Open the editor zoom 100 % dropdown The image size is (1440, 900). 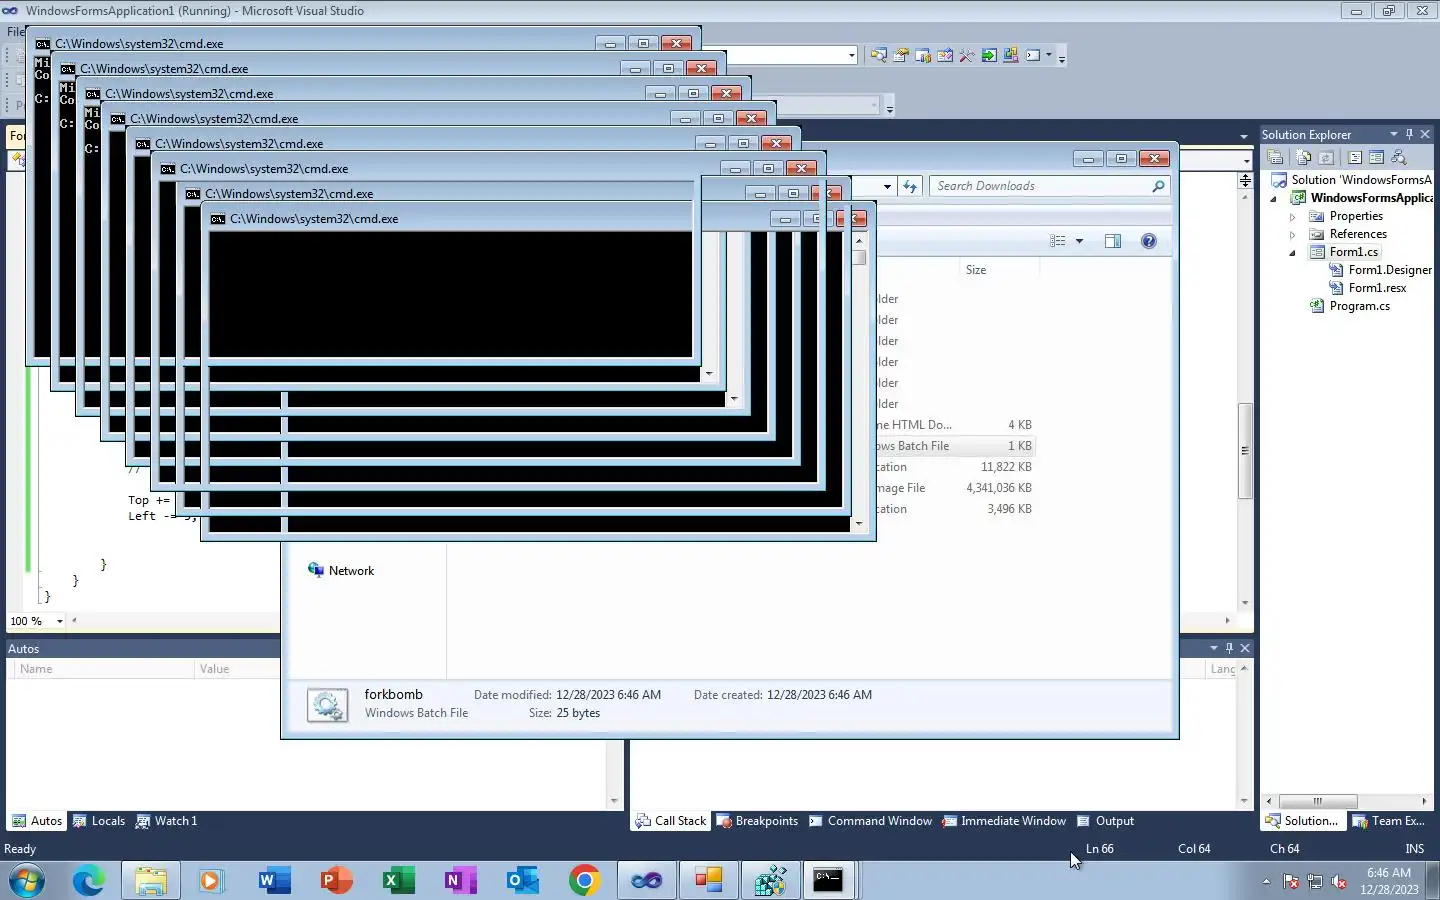point(60,621)
